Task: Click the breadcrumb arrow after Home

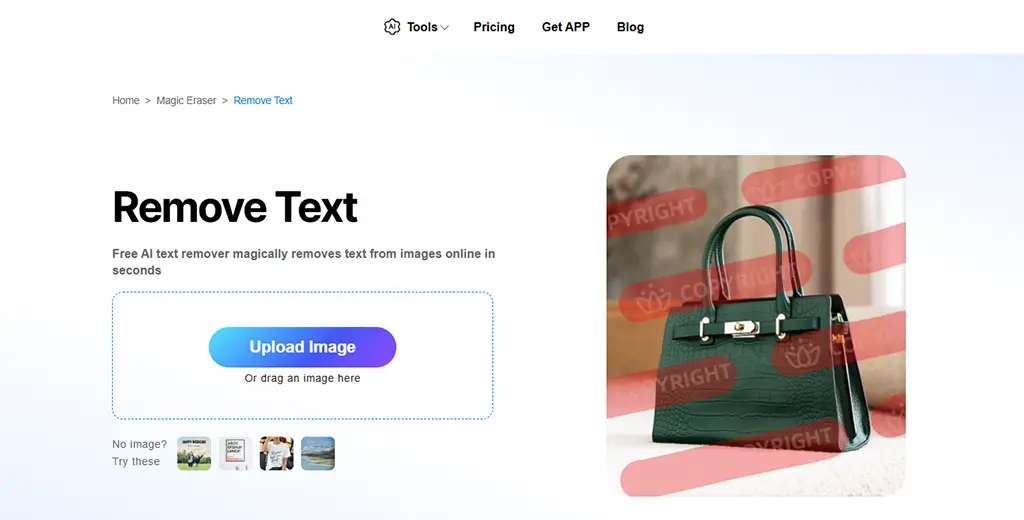Action: tap(148, 101)
